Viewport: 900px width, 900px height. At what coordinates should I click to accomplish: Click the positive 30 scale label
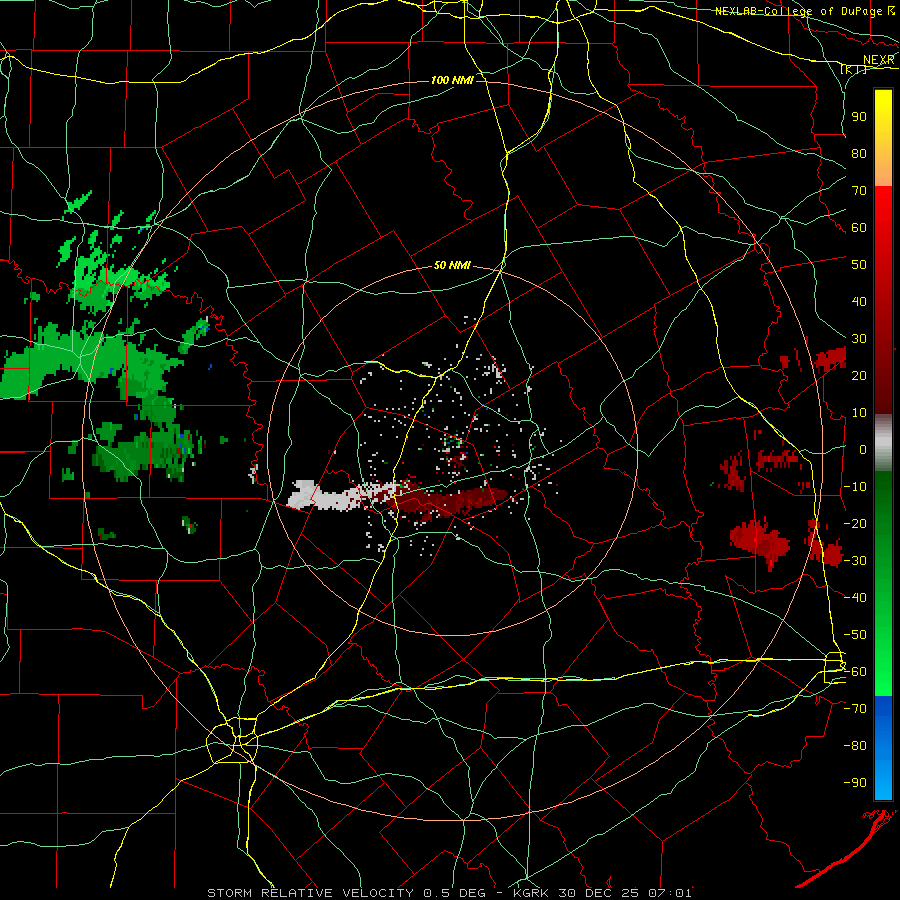(859, 339)
